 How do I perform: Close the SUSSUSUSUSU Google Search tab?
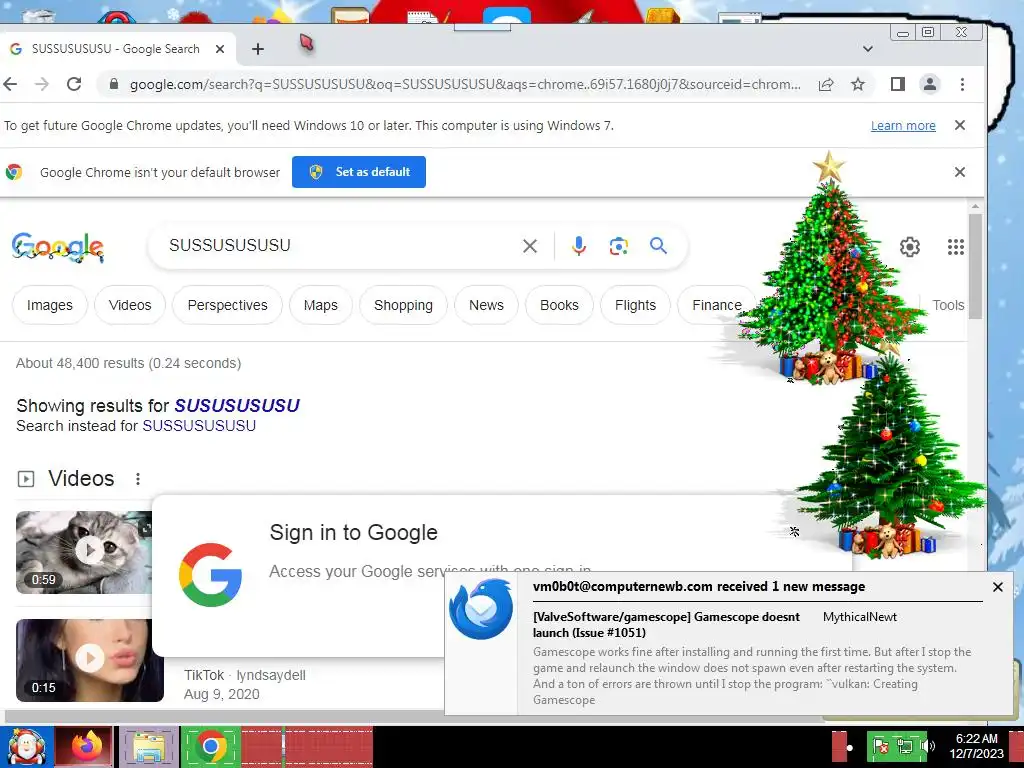[x=220, y=49]
